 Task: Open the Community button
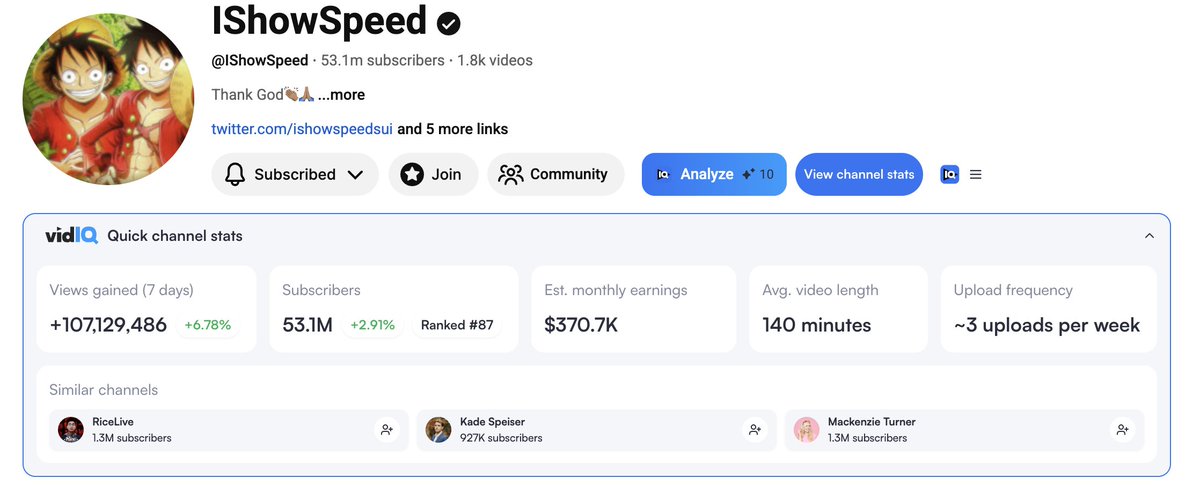click(556, 174)
